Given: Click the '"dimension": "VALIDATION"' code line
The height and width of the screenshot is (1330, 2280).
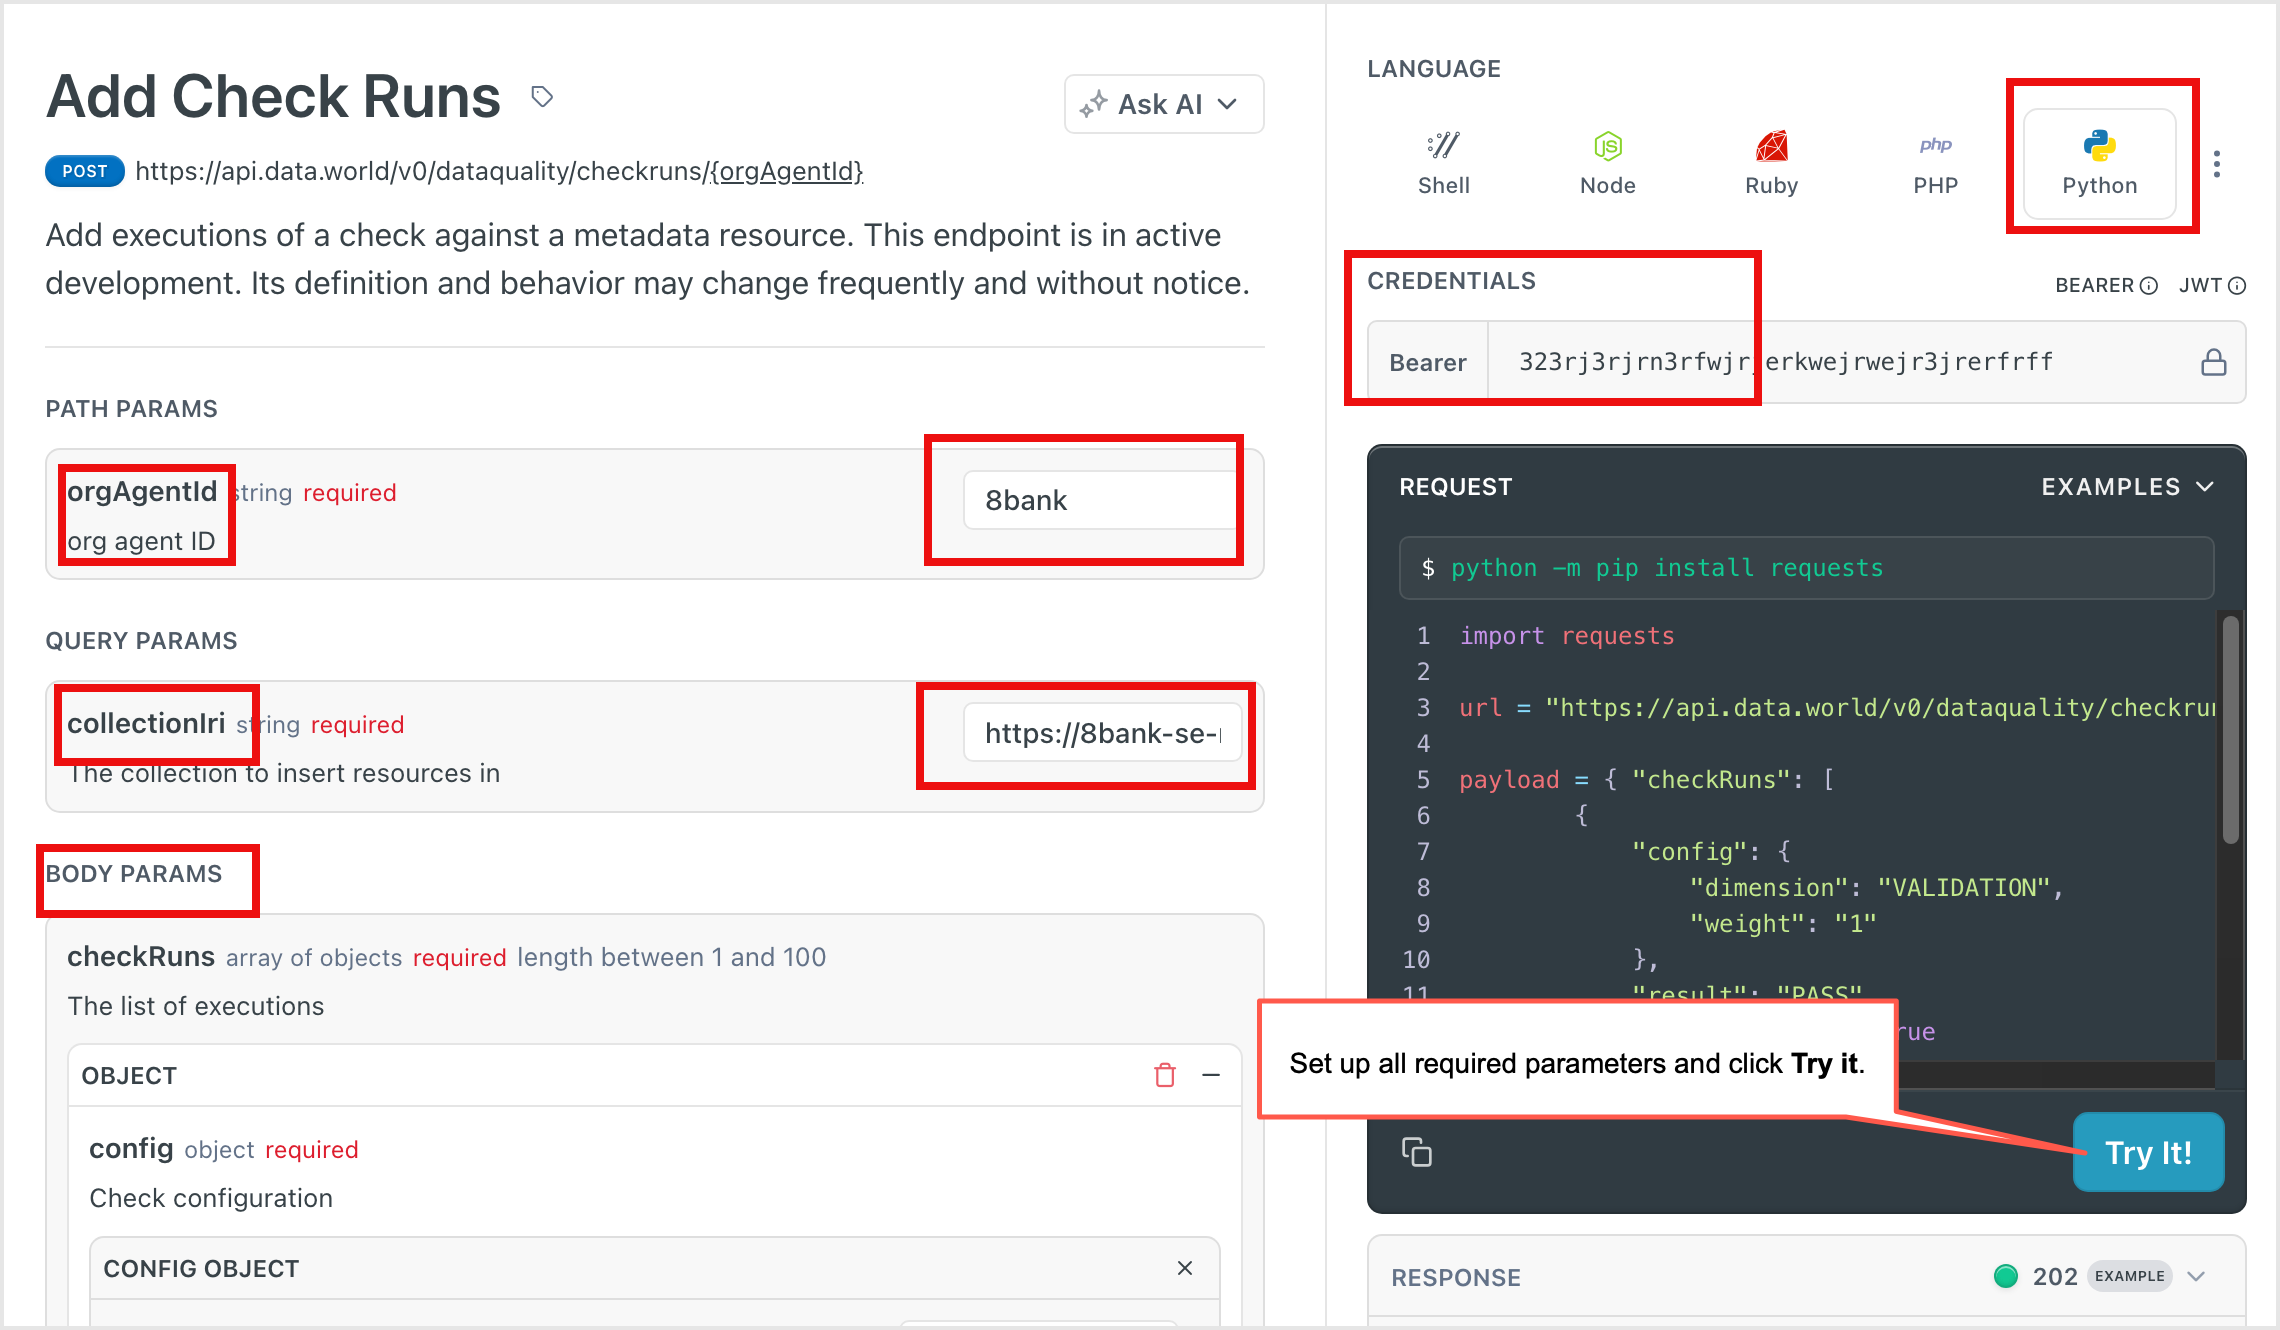Looking at the screenshot, I should 1876,888.
